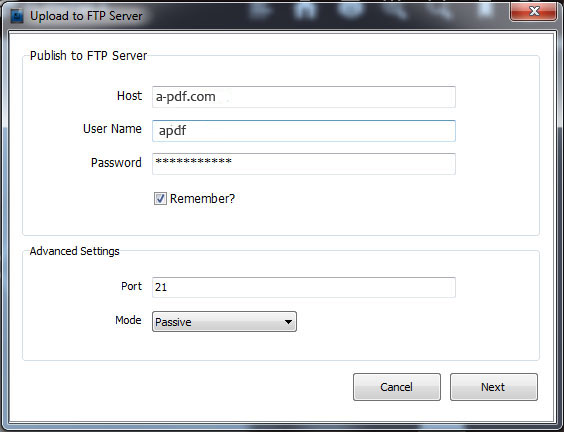Click the Next button
This screenshot has height=432, width=564.
pyautogui.click(x=494, y=387)
